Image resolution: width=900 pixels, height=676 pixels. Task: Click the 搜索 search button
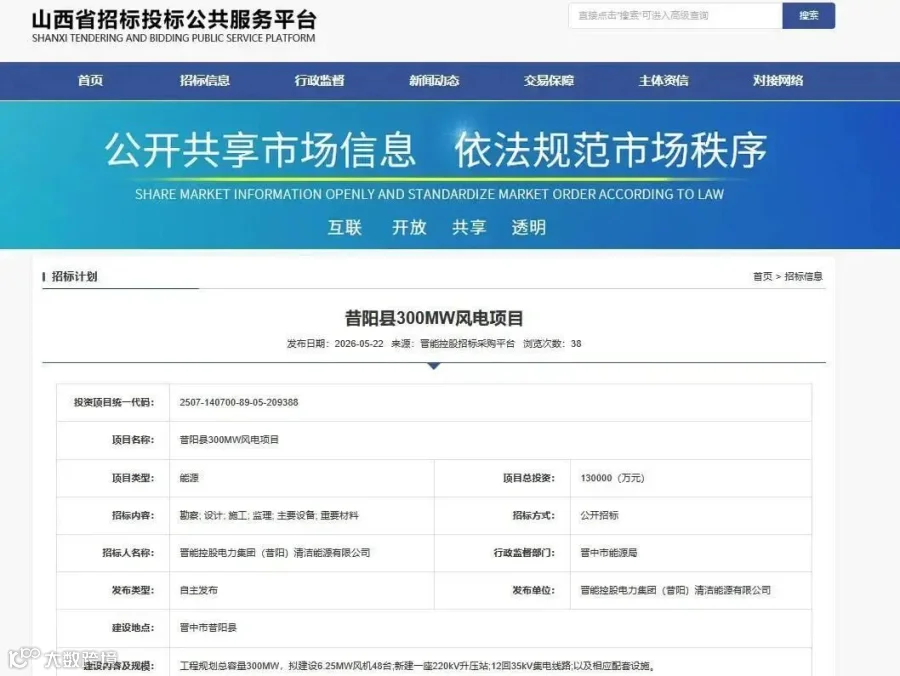coord(809,15)
